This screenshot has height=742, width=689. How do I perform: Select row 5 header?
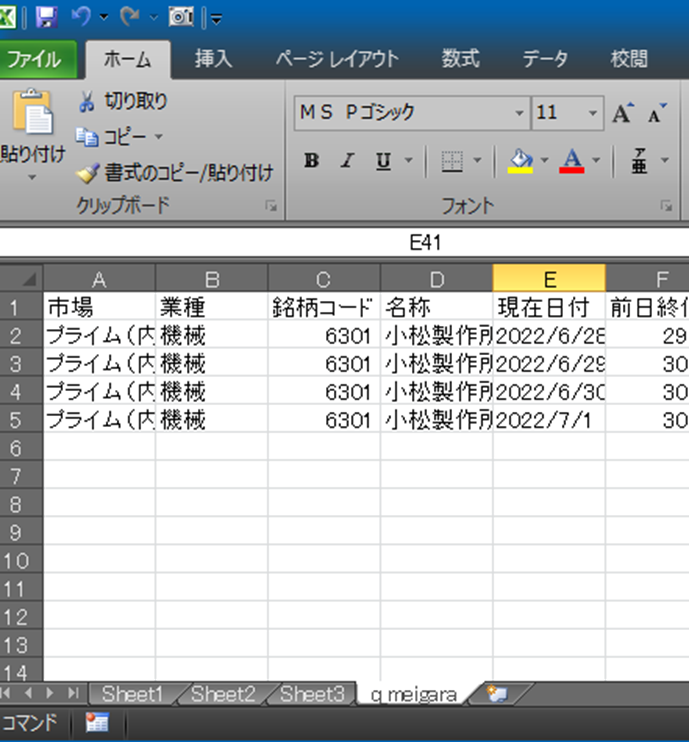click(x=21, y=420)
